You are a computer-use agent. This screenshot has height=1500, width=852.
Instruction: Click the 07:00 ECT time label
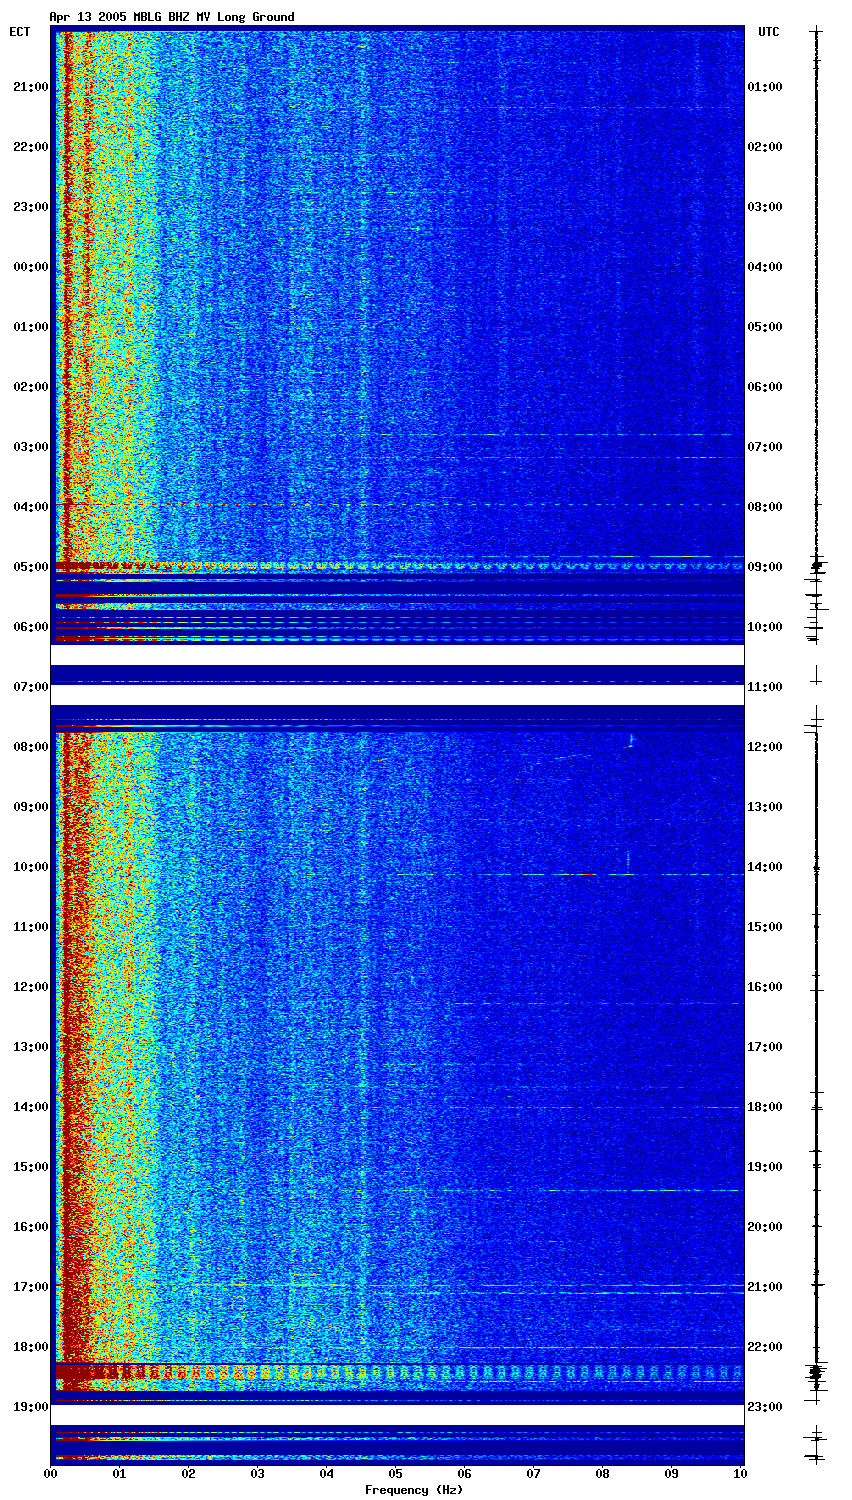pyautogui.click(x=30, y=687)
